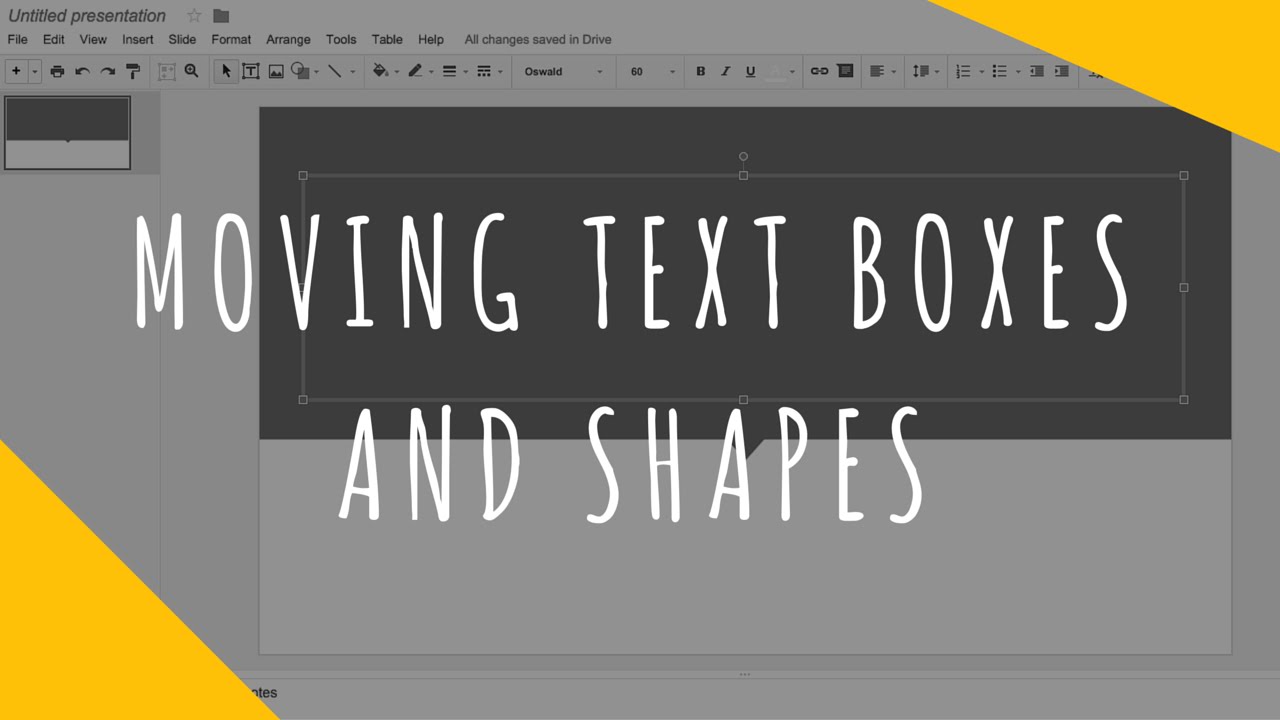Open the View menu

tap(93, 39)
